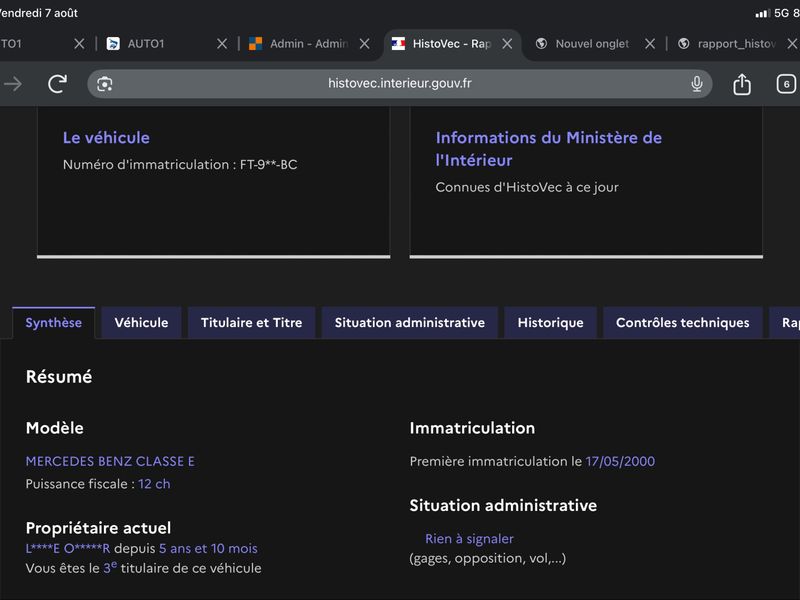Click the Le véhicule card heading
The image size is (800, 600).
click(x=106, y=138)
